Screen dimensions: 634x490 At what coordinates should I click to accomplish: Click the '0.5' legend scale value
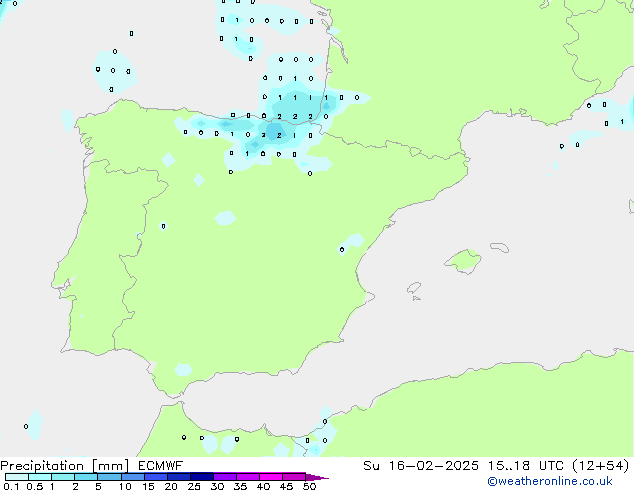click(x=35, y=486)
